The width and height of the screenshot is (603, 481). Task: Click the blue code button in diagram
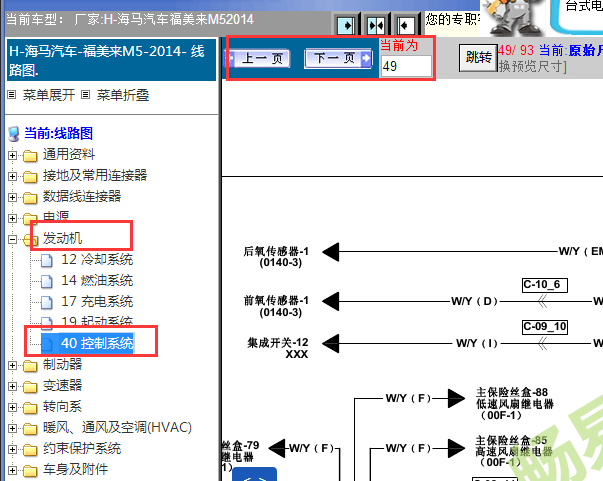pos(255,474)
